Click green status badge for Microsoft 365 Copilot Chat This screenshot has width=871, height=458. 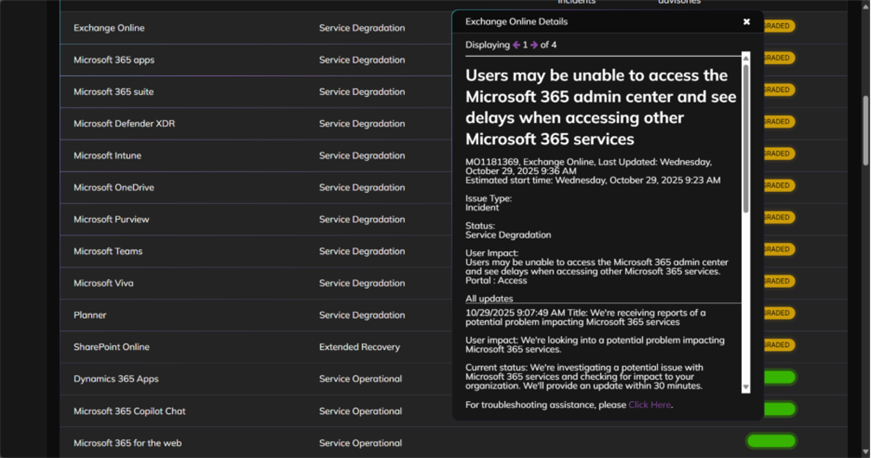click(x=780, y=410)
